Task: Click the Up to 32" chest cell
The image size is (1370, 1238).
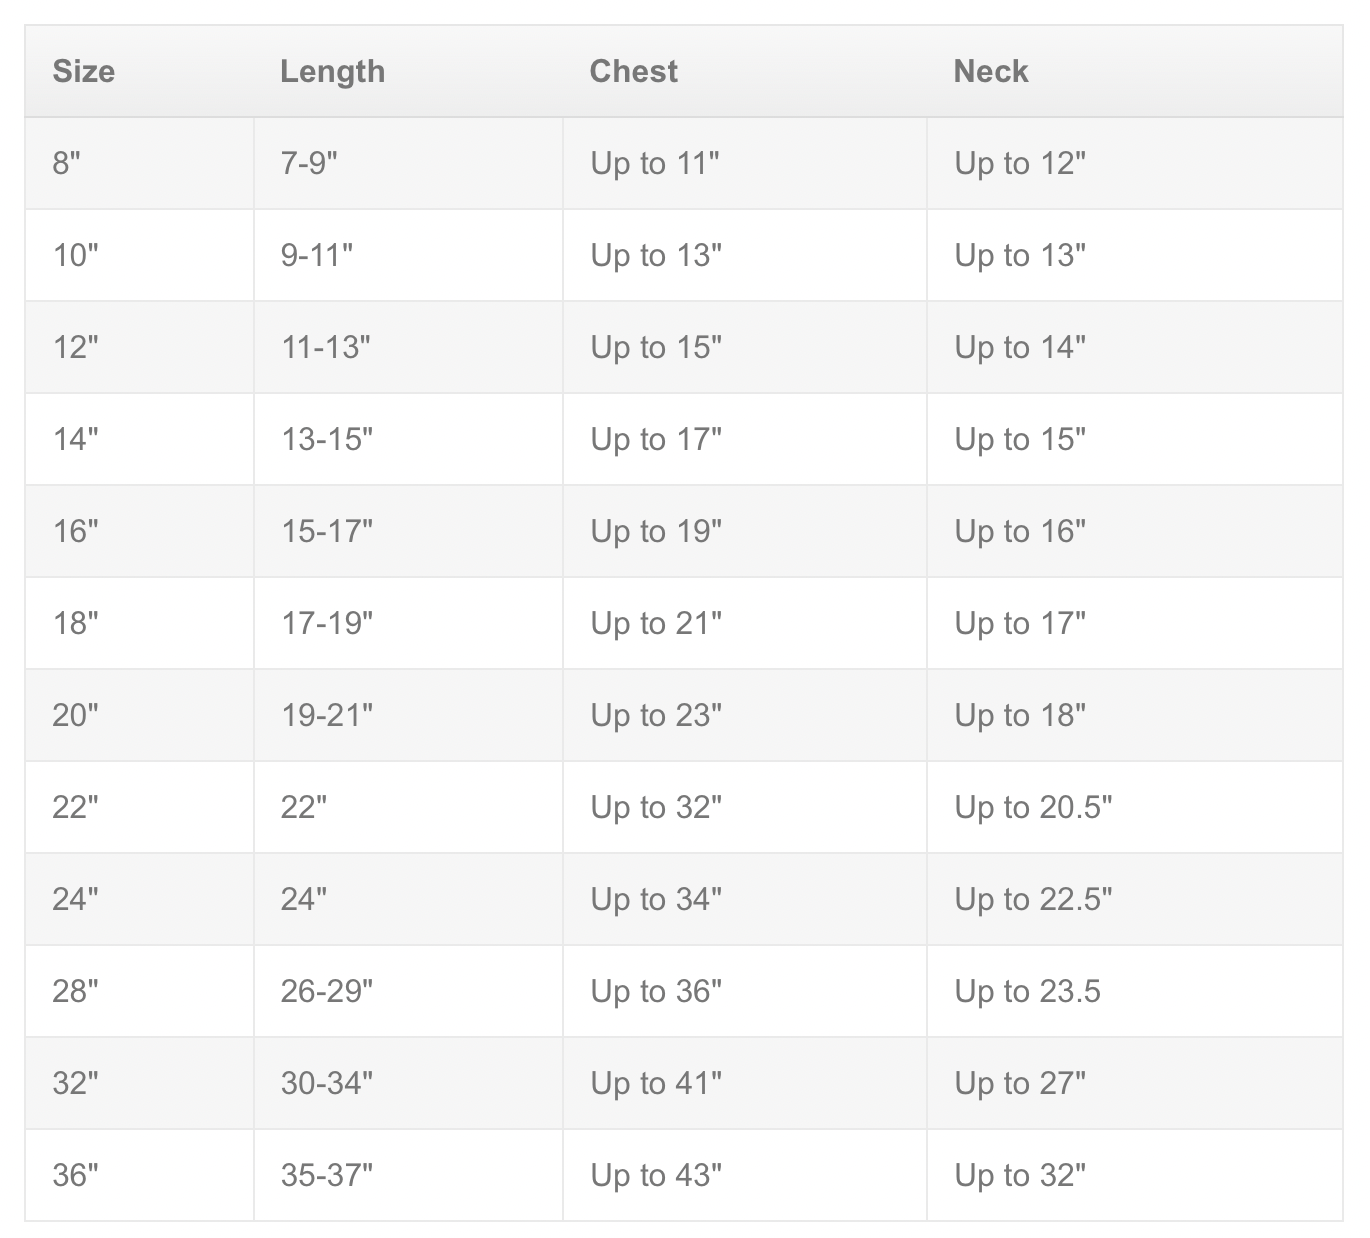Action: pyautogui.click(x=745, y=807)
